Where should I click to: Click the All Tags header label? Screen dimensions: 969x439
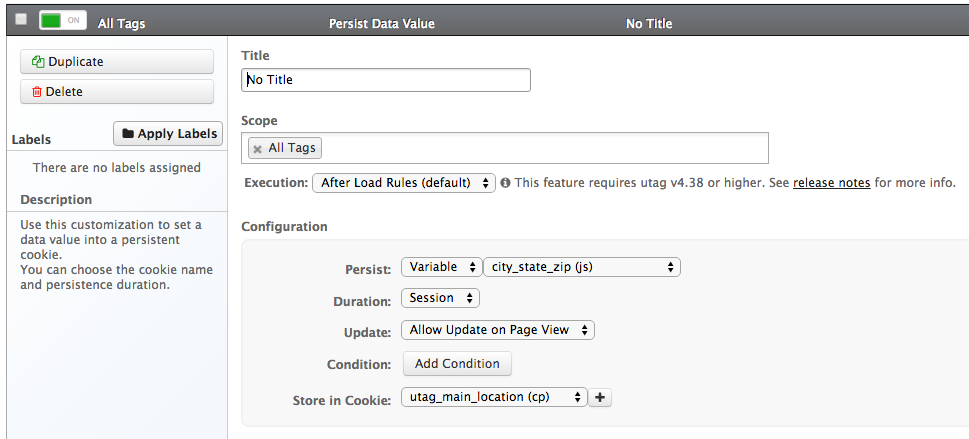click(122, 23)
